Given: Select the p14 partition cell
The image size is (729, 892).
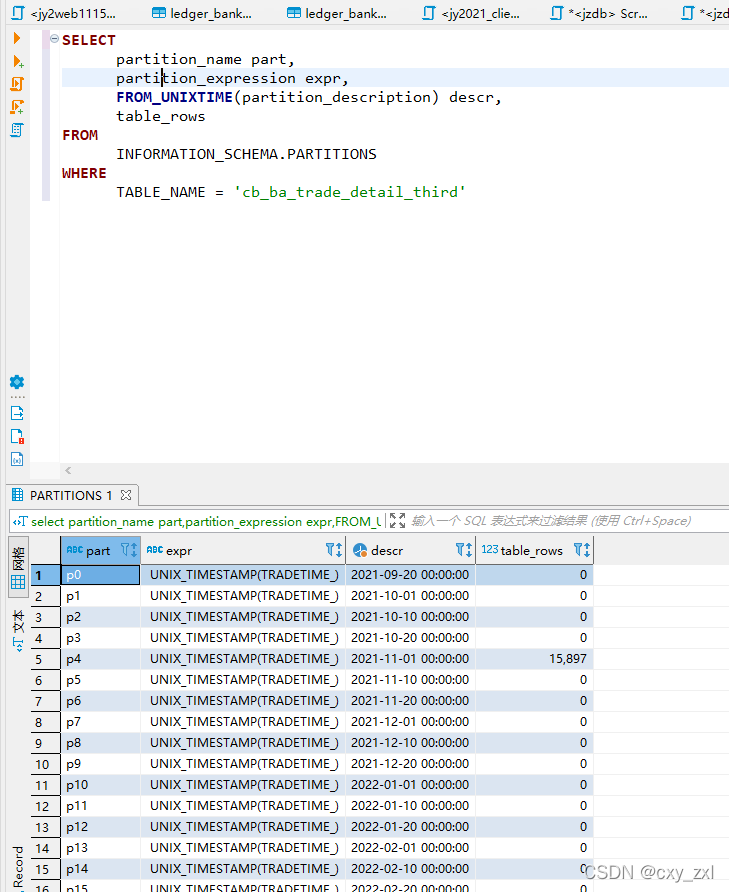Looking at the screenshot, I should [x=100, y=869].
